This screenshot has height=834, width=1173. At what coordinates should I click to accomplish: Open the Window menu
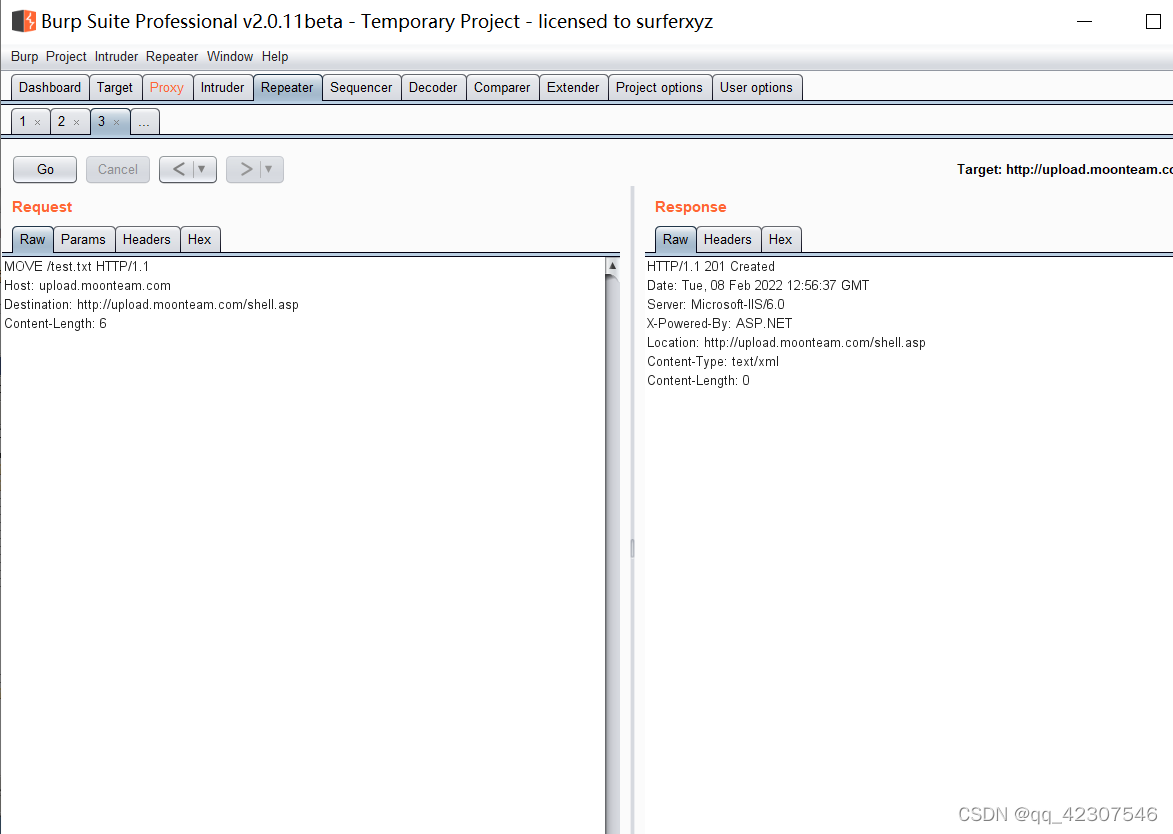[230, 56]
